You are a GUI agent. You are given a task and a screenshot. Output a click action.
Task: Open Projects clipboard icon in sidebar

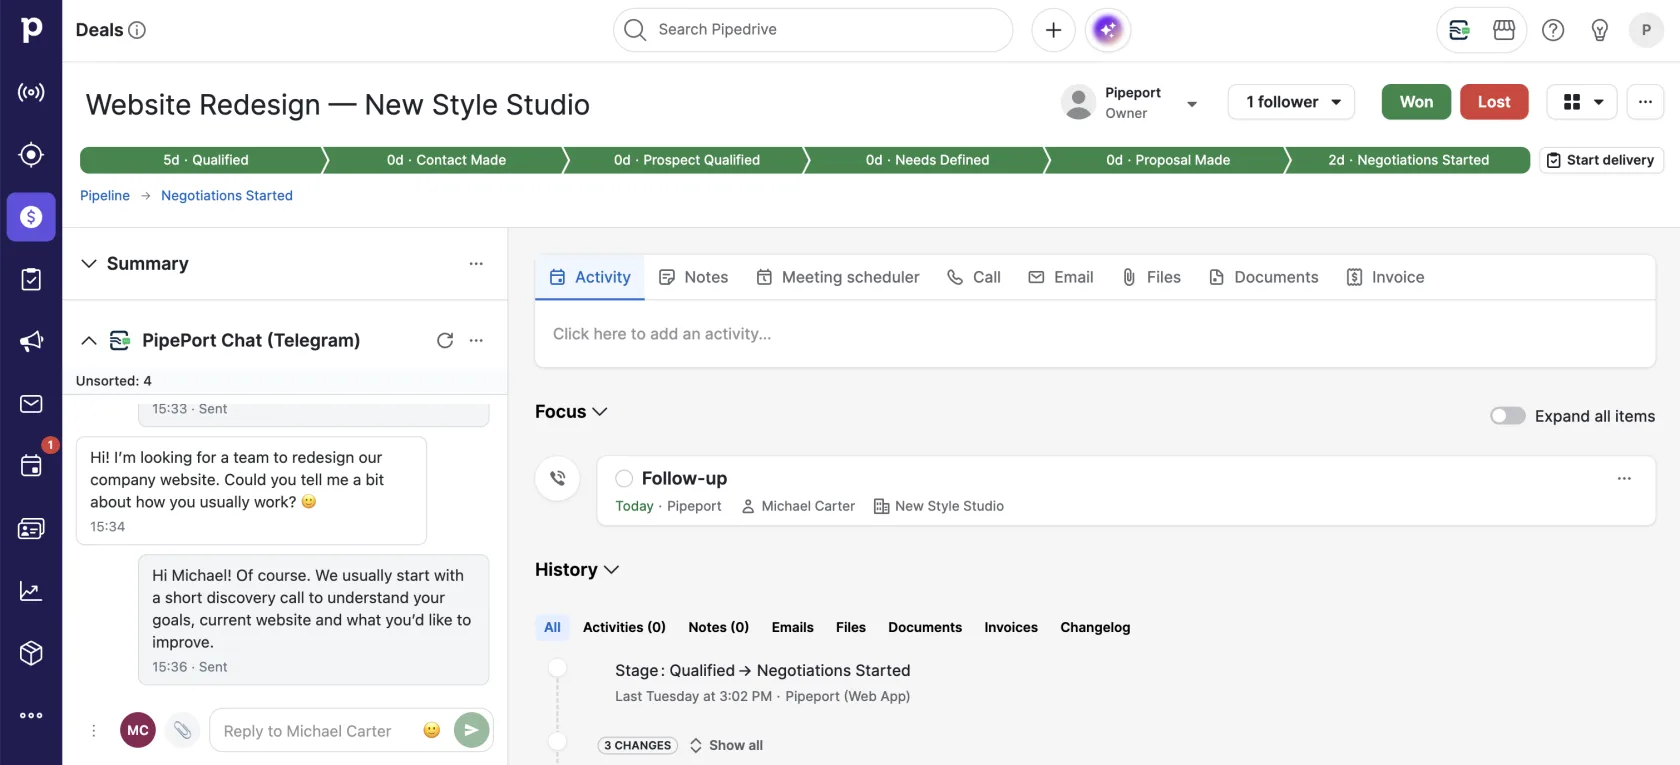pyautogui.click(x=31, y=279)
